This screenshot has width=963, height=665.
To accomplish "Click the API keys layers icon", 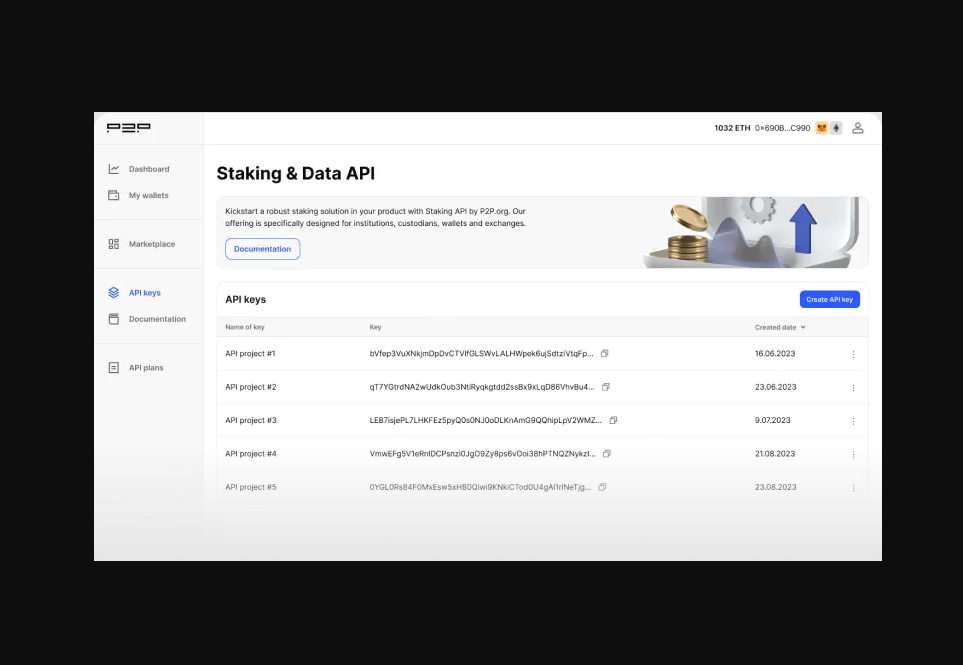I will (x=114, y=293).
